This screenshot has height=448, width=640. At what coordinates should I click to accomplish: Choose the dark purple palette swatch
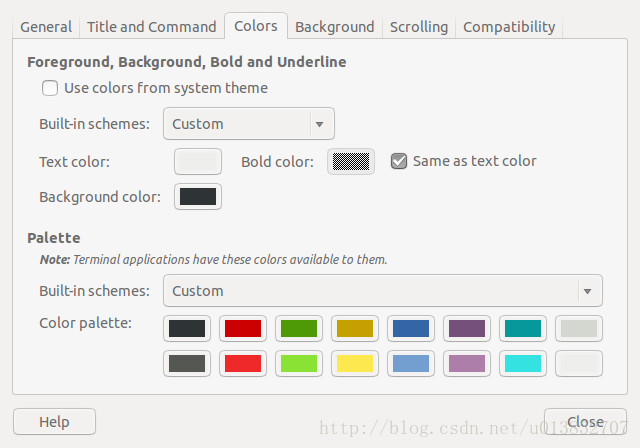pos(467,328)
